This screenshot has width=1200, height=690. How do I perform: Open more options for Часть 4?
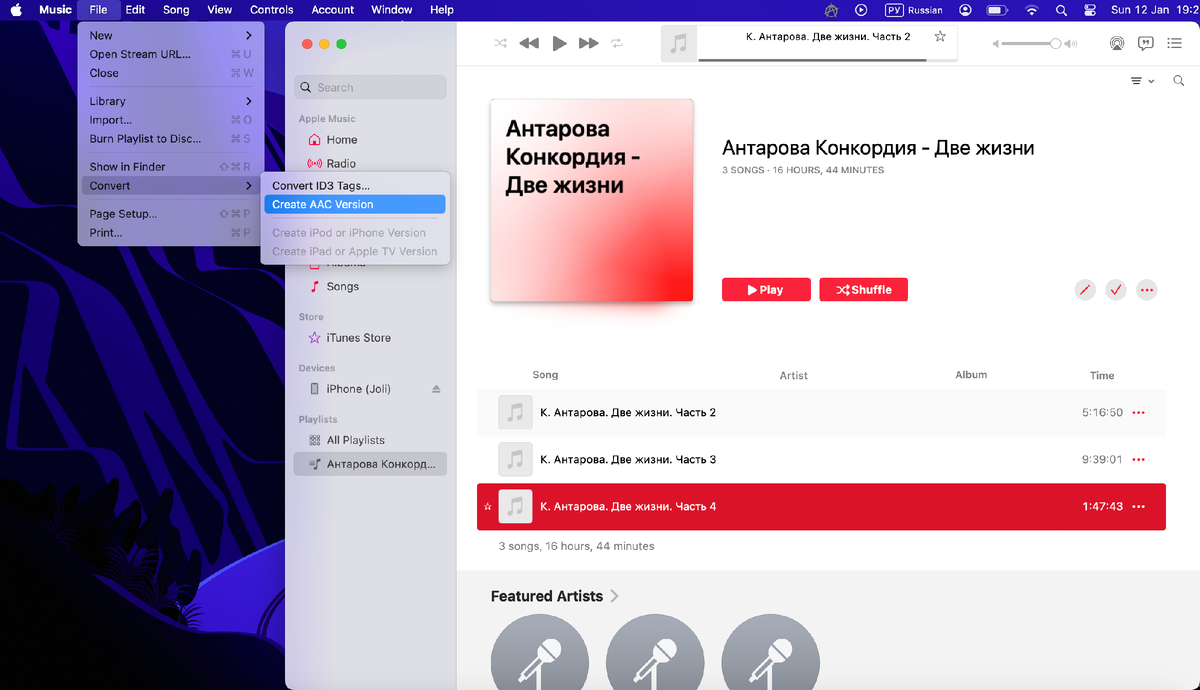[1138, 507]
